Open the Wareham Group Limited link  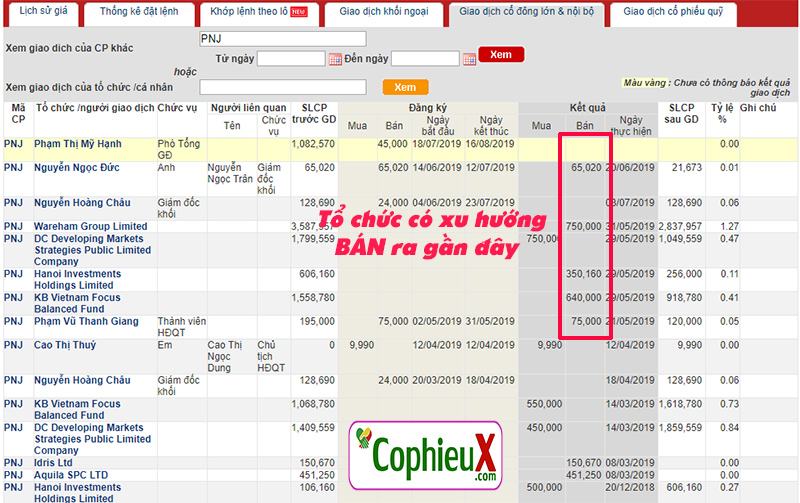pos(90,227)
